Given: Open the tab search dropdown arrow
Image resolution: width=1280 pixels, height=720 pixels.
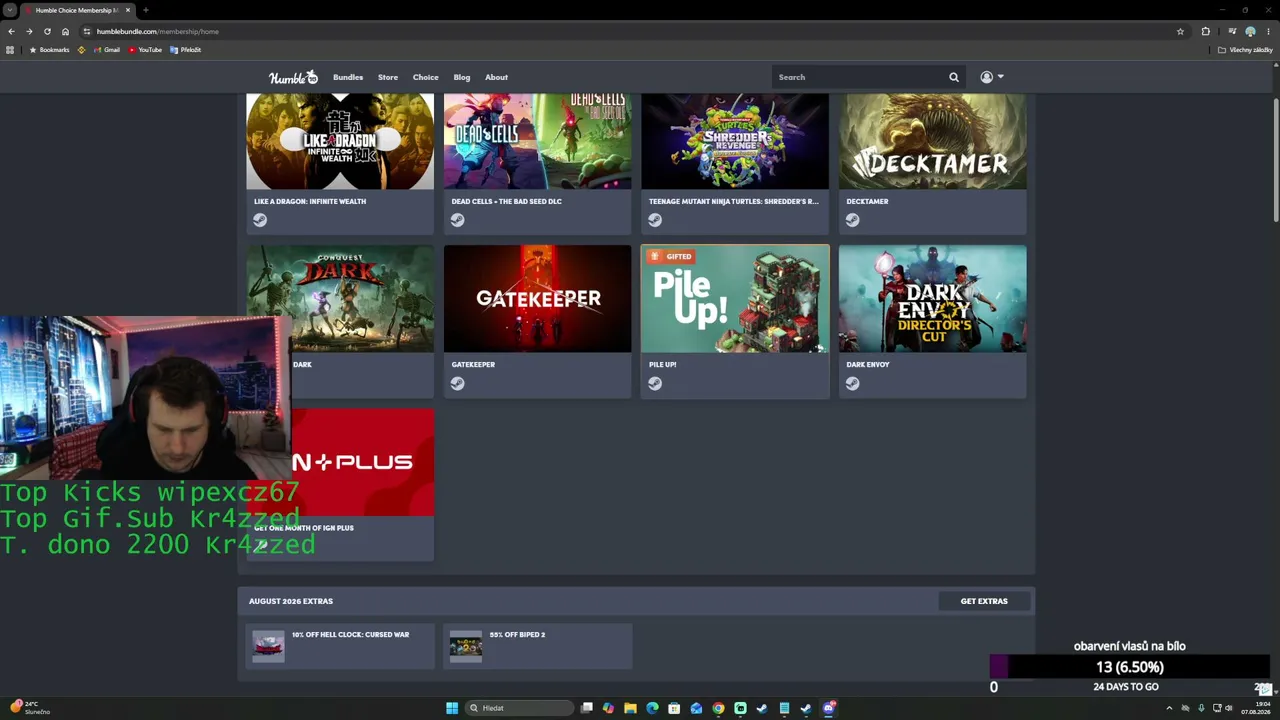Looking at the screenshot, I should click(x=9, y=10).
